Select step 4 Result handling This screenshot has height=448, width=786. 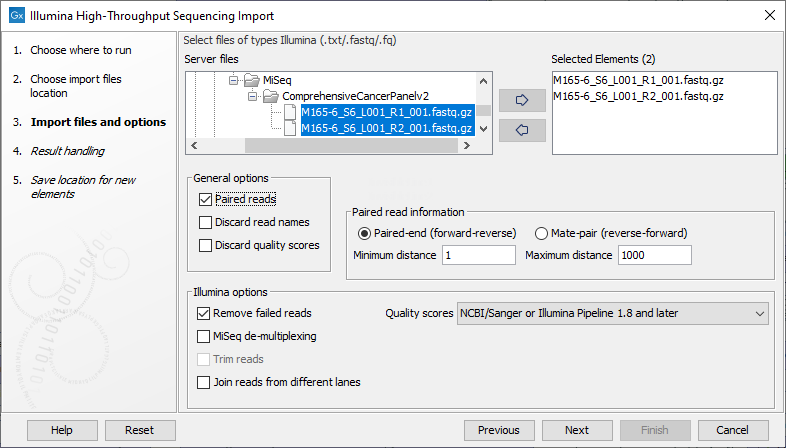(68, 151)
